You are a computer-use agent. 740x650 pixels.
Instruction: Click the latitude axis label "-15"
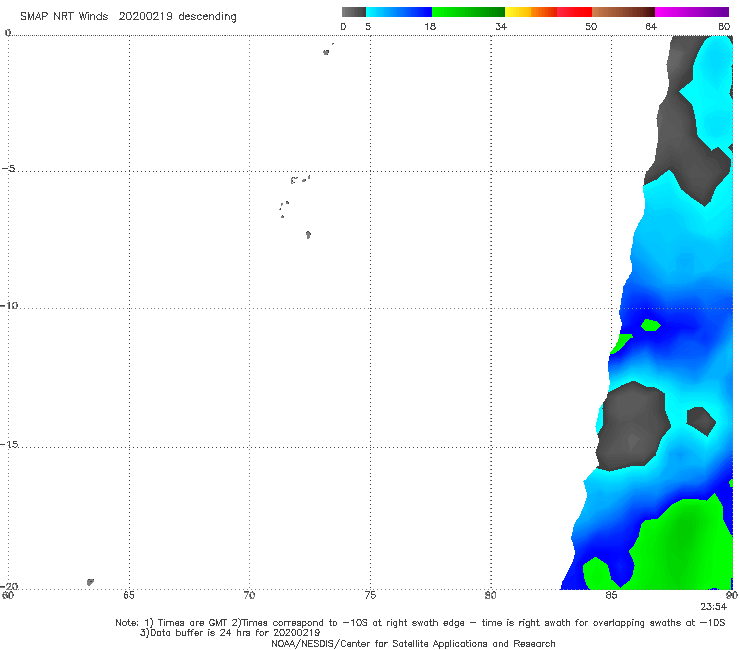[x=9, y=444]
